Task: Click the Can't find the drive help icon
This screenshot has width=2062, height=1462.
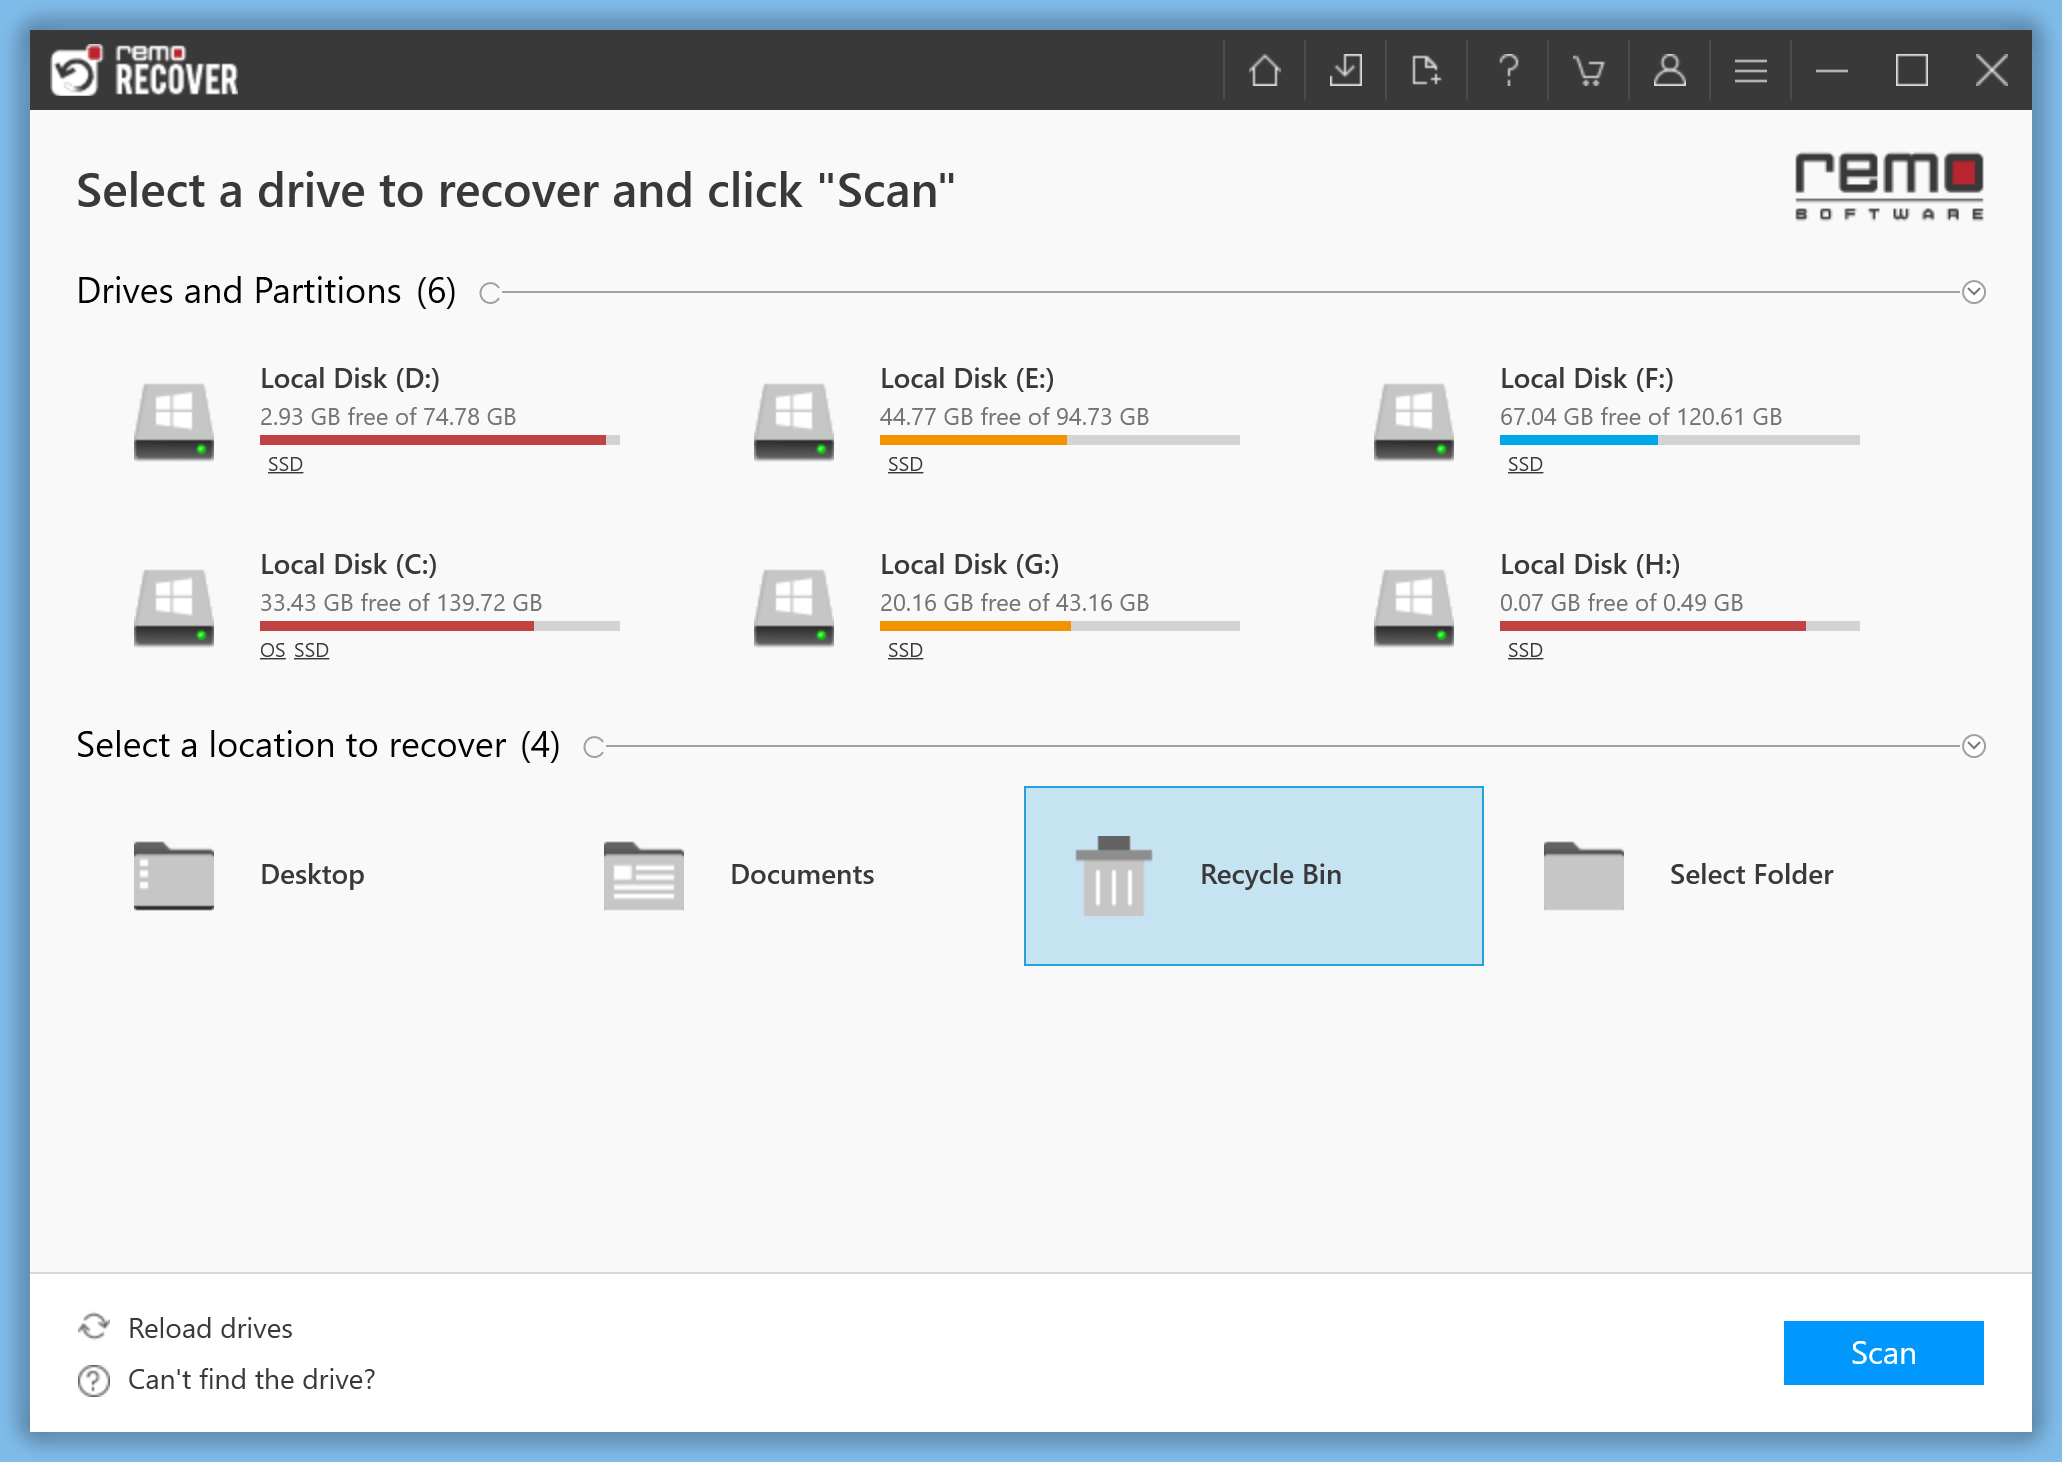Action: pos(94,1380)
